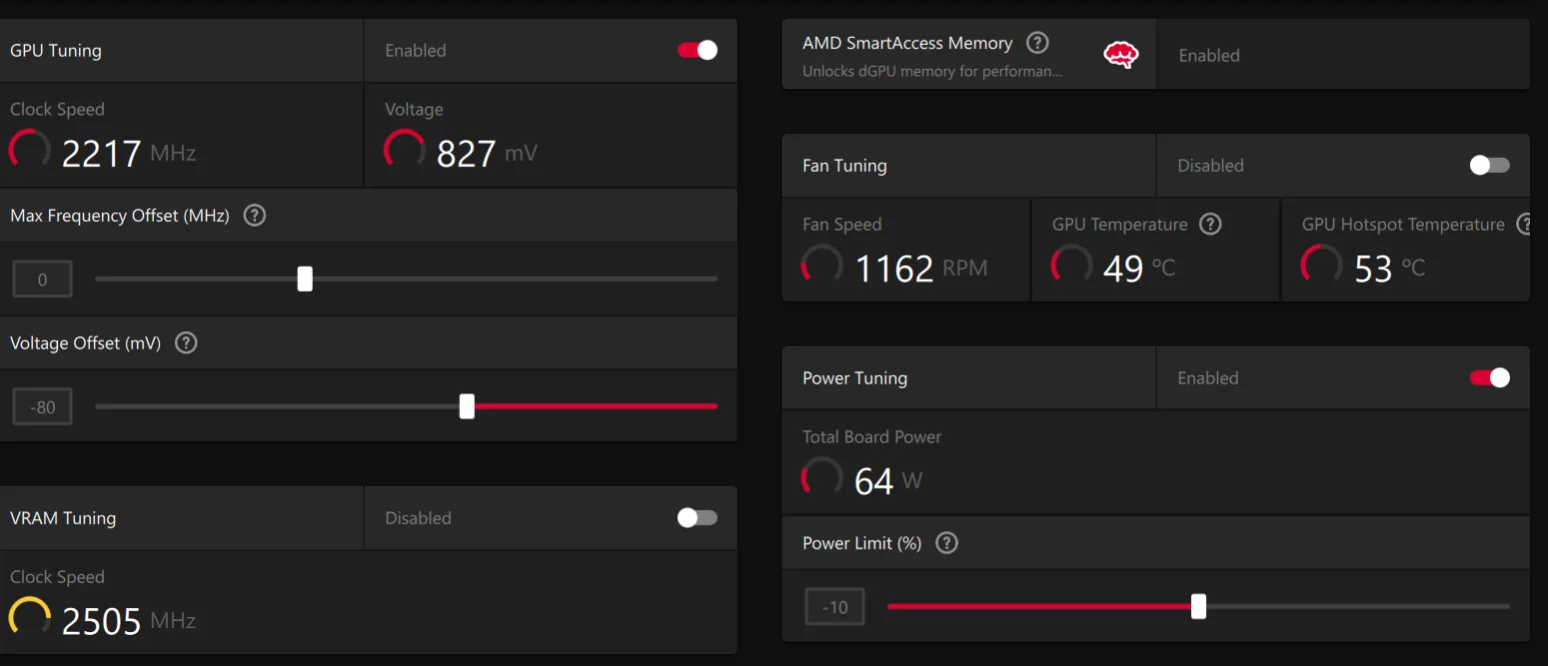Click the 1162 RPM fan speed value
The height and width of the screenshot is (666, 1548).
point(921,268)
